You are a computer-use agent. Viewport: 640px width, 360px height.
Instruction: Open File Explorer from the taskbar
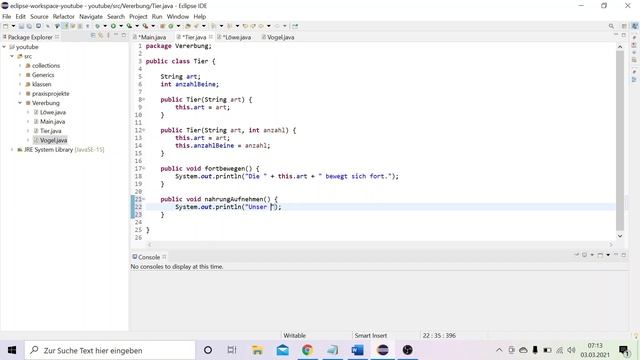pos(257,350)
